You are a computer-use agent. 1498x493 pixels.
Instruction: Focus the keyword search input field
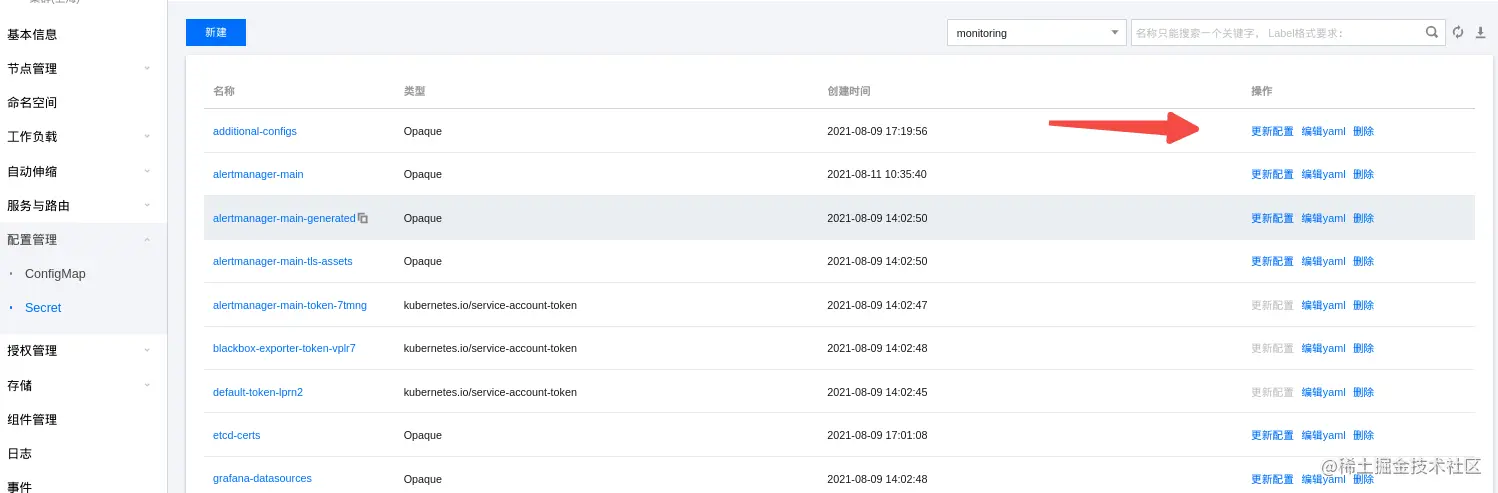coord(1278,33)
